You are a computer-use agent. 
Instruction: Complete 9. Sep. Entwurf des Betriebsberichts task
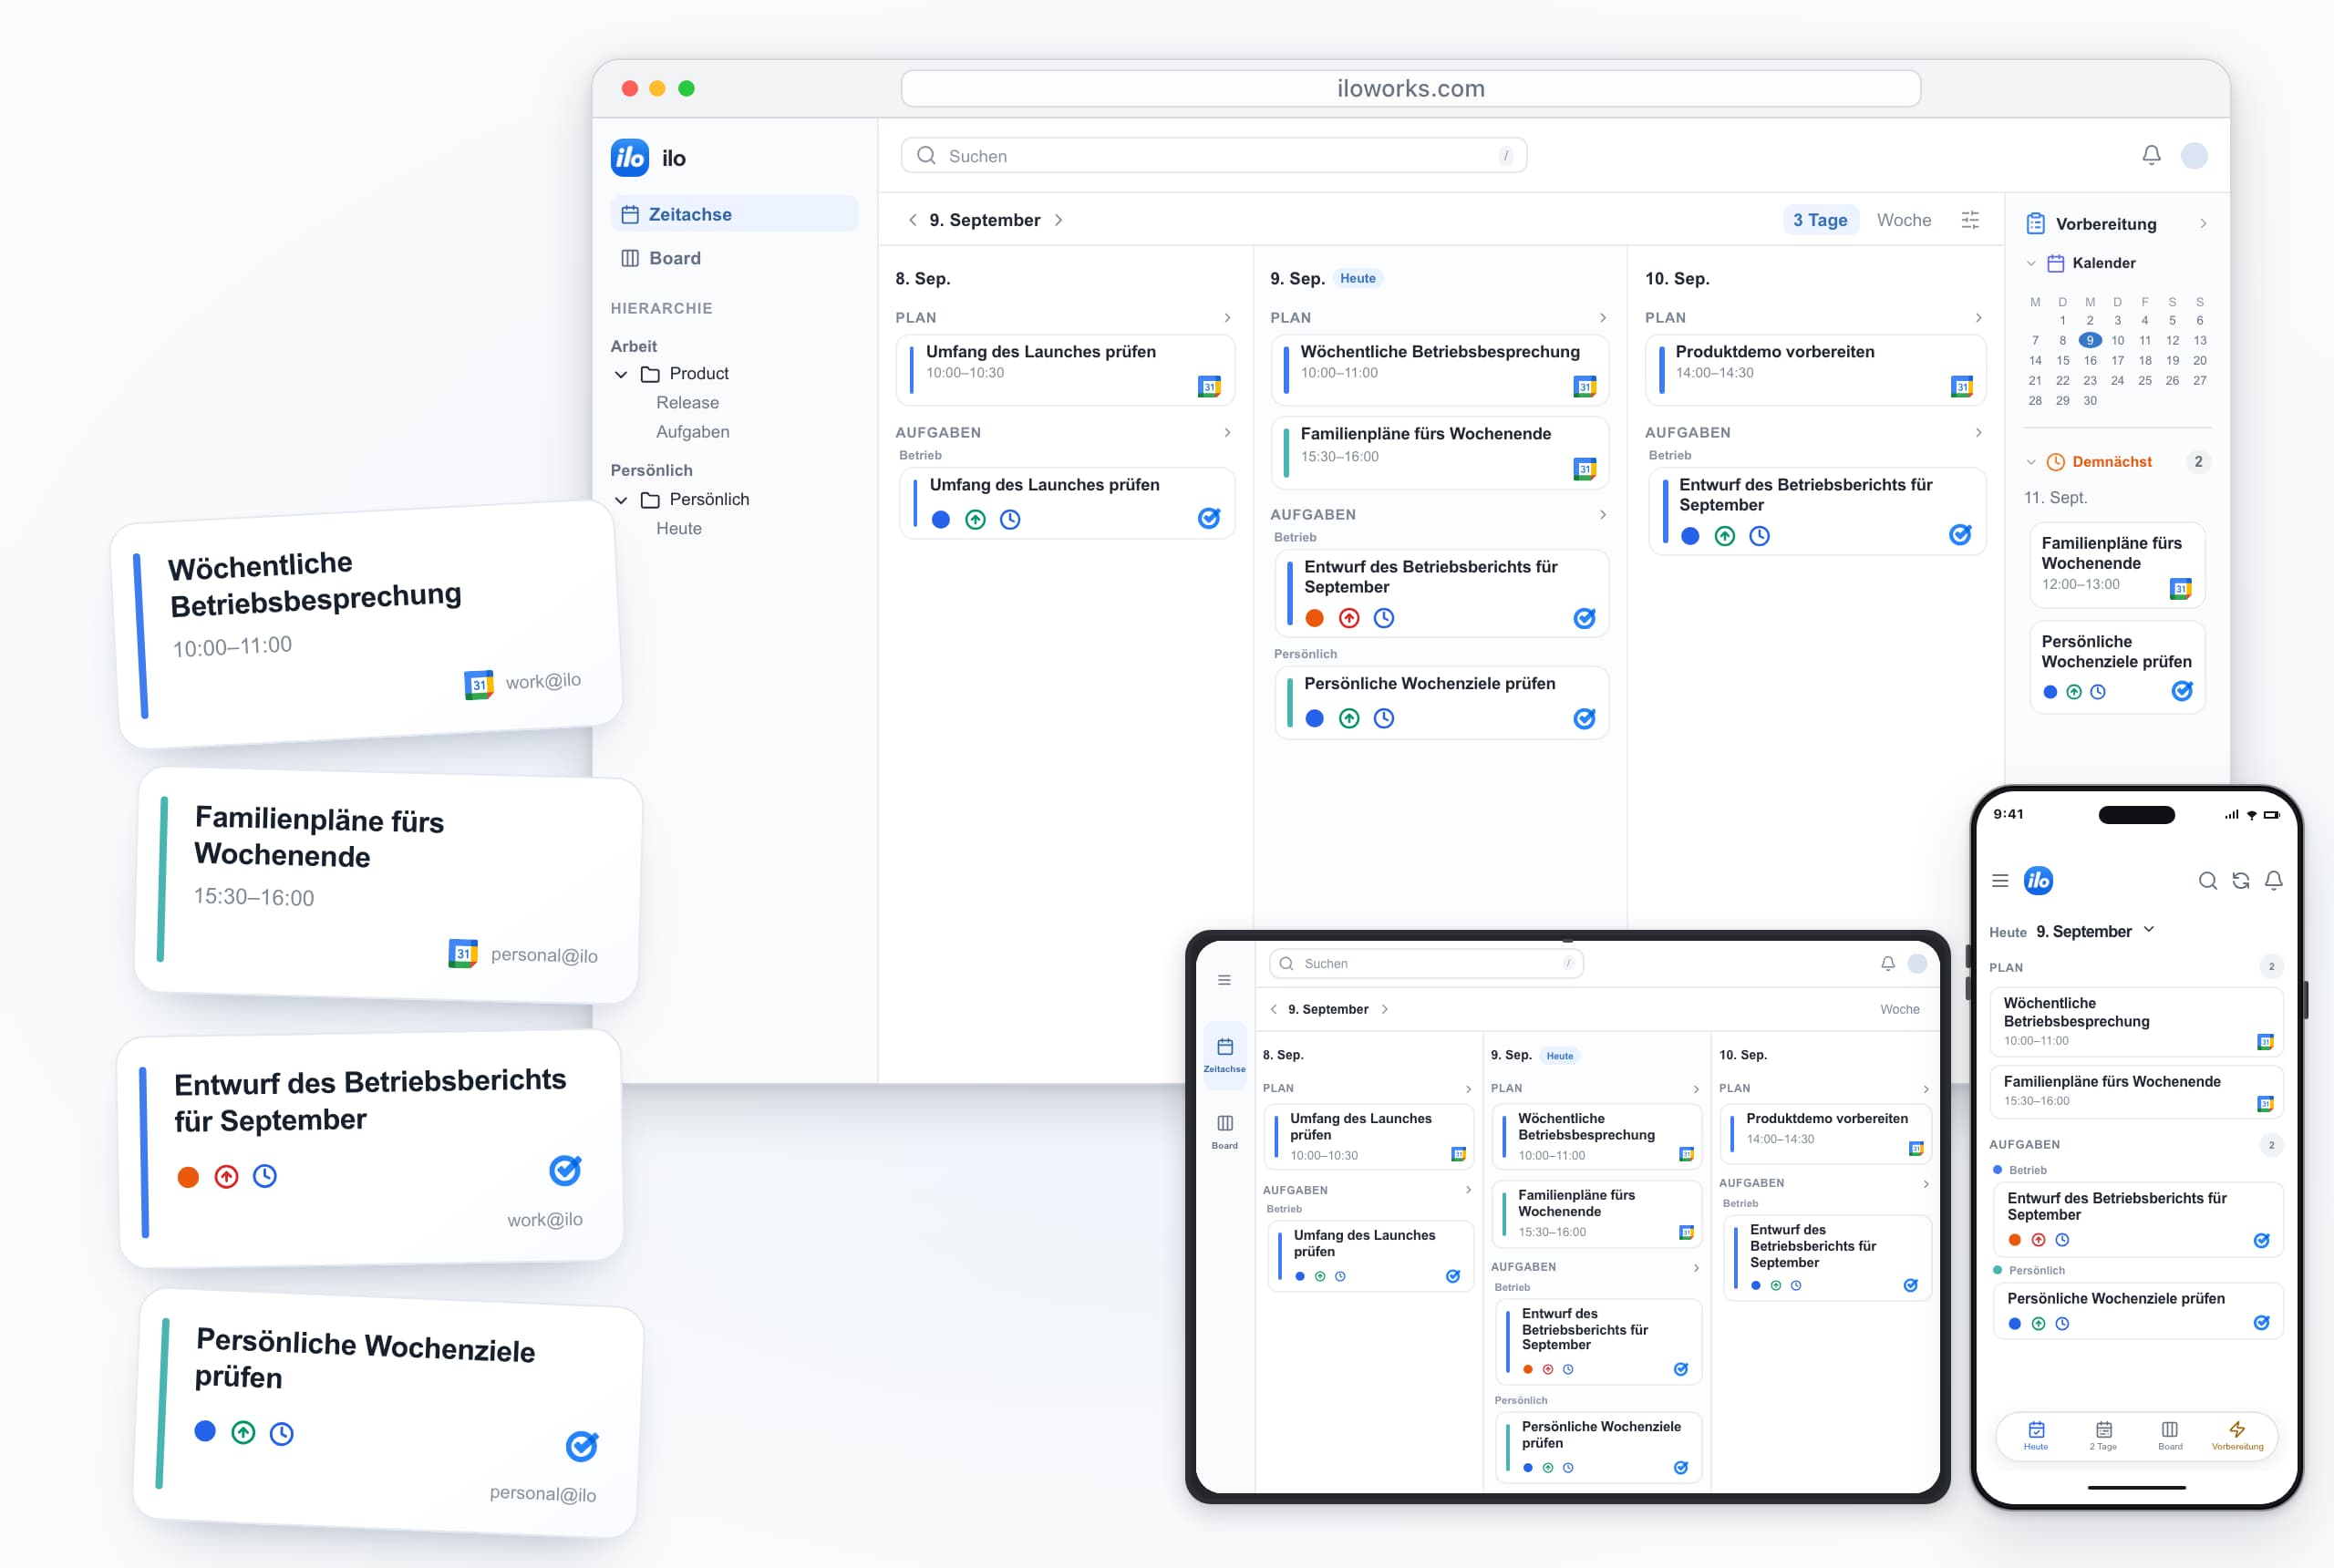pos(1584,618)
